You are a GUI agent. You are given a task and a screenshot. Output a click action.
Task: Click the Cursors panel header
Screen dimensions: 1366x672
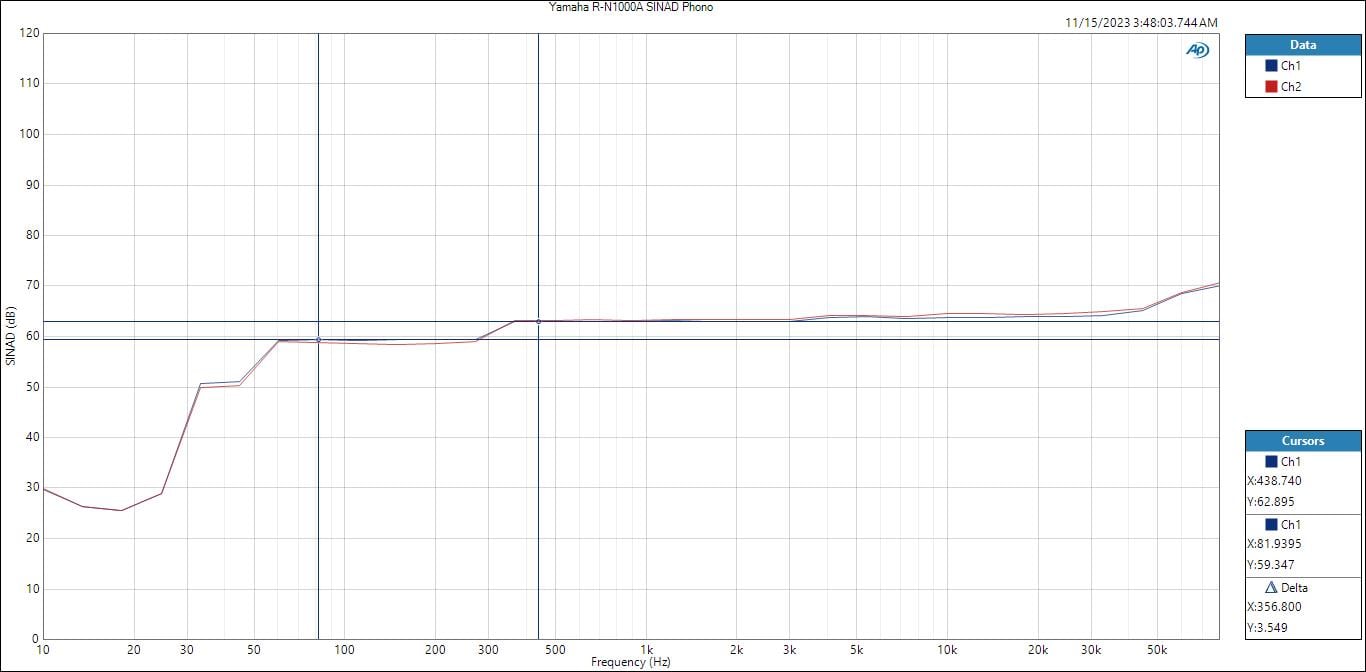click(1302, 441)
